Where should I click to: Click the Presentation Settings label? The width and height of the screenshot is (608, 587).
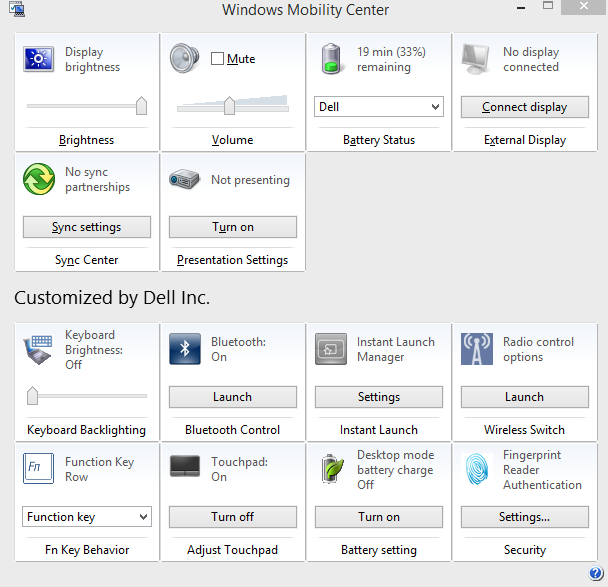[233, 260]
